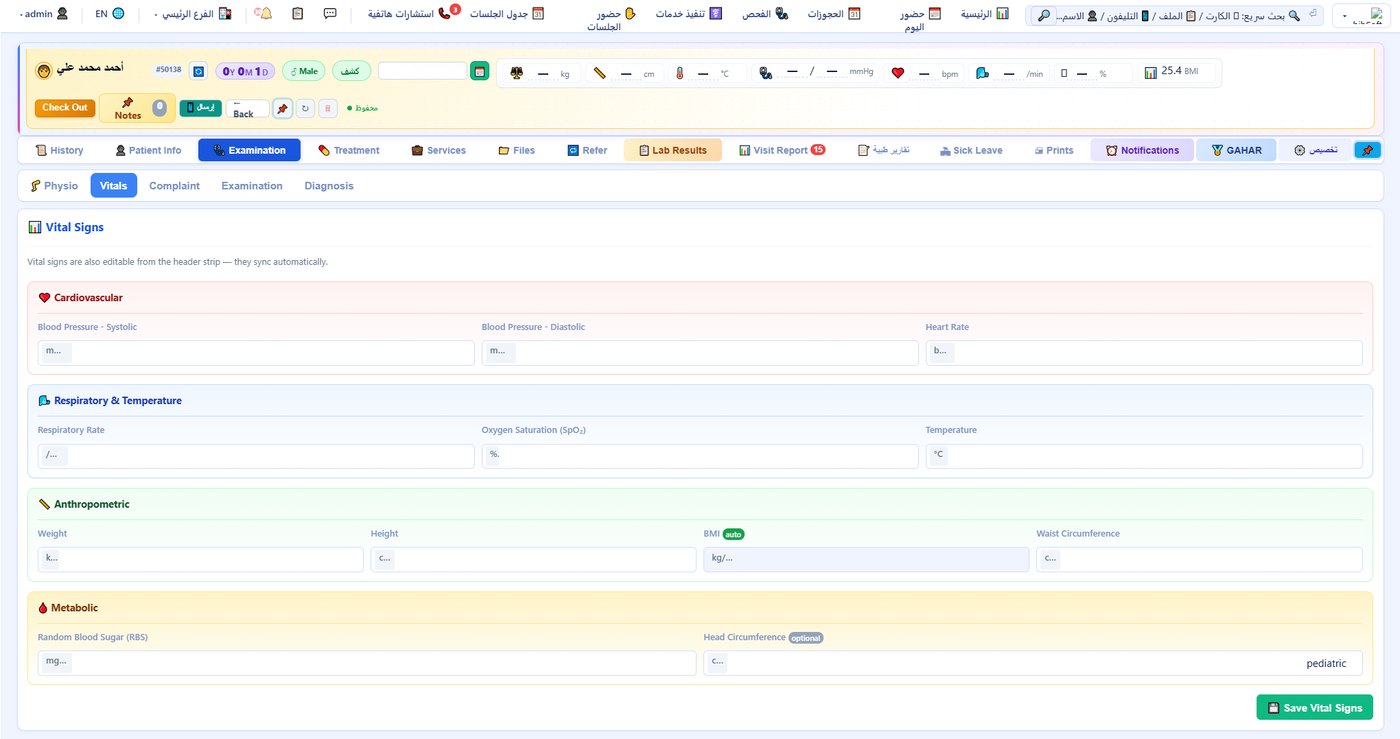Open the Patient Info tab
The image size is (1400, 739).
pyautogui.click(x=148, y=150)
